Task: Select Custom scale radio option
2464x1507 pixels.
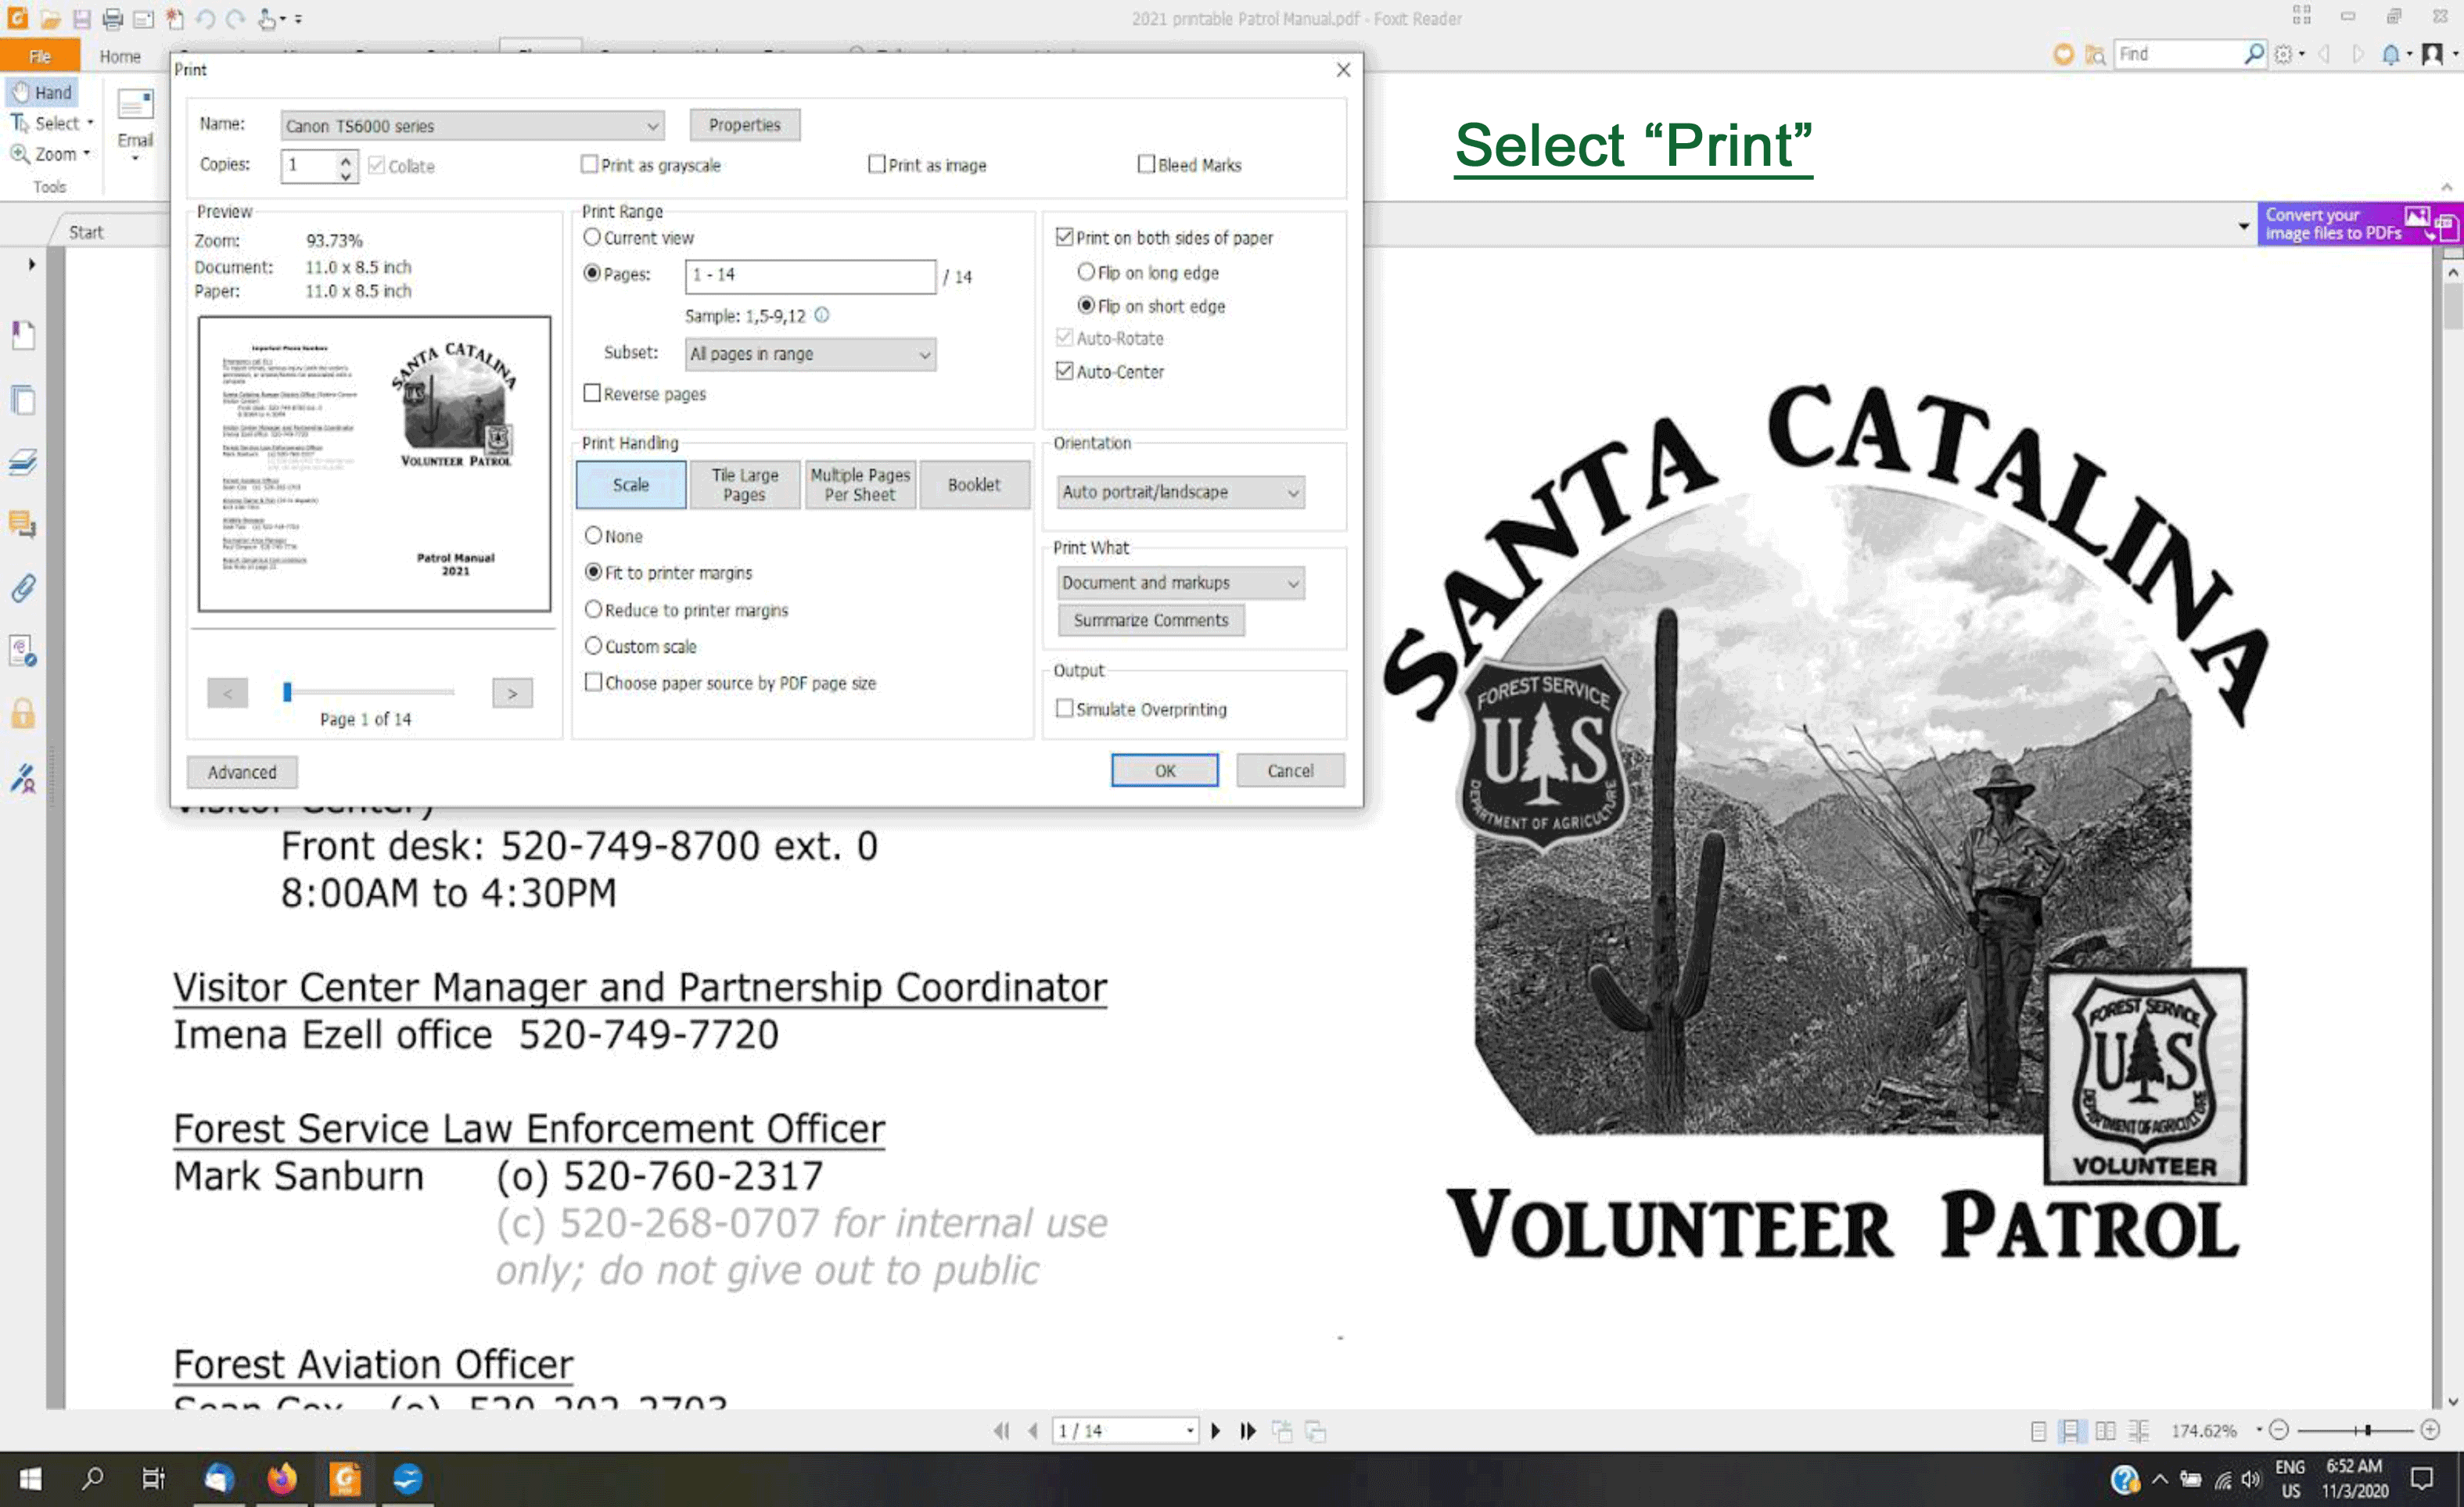Action: (593, 646)
